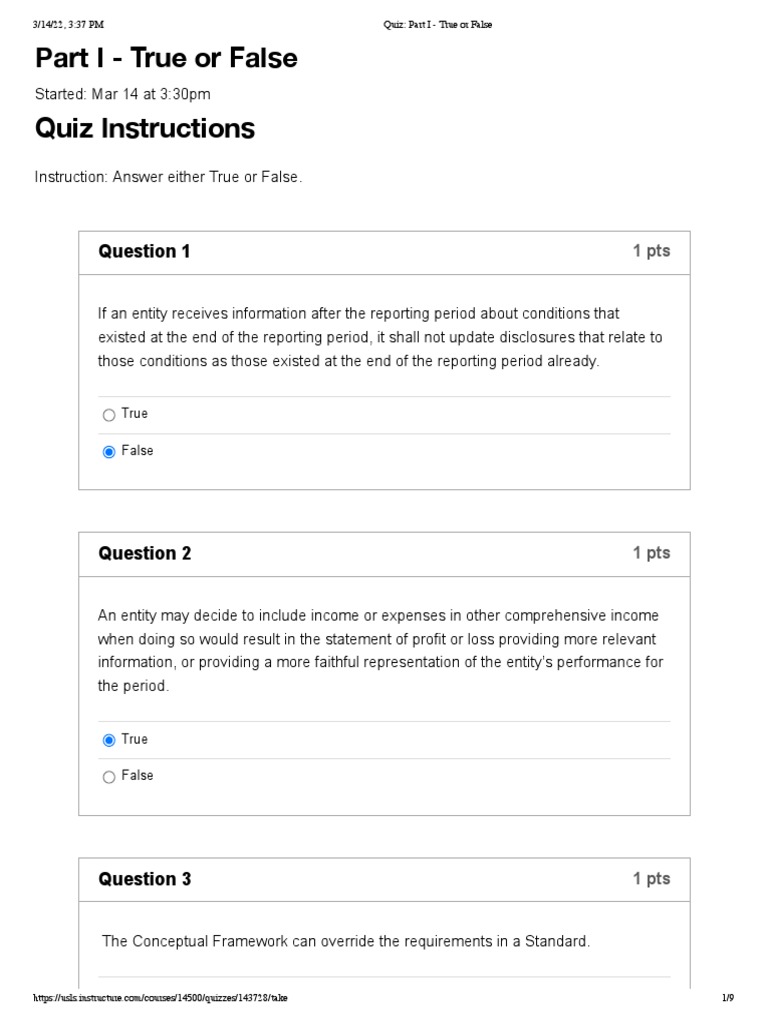This screenshot has width=768, height=1024.
Task: Click the 'Quiz Instructions' heading
Action: (144, 129)
